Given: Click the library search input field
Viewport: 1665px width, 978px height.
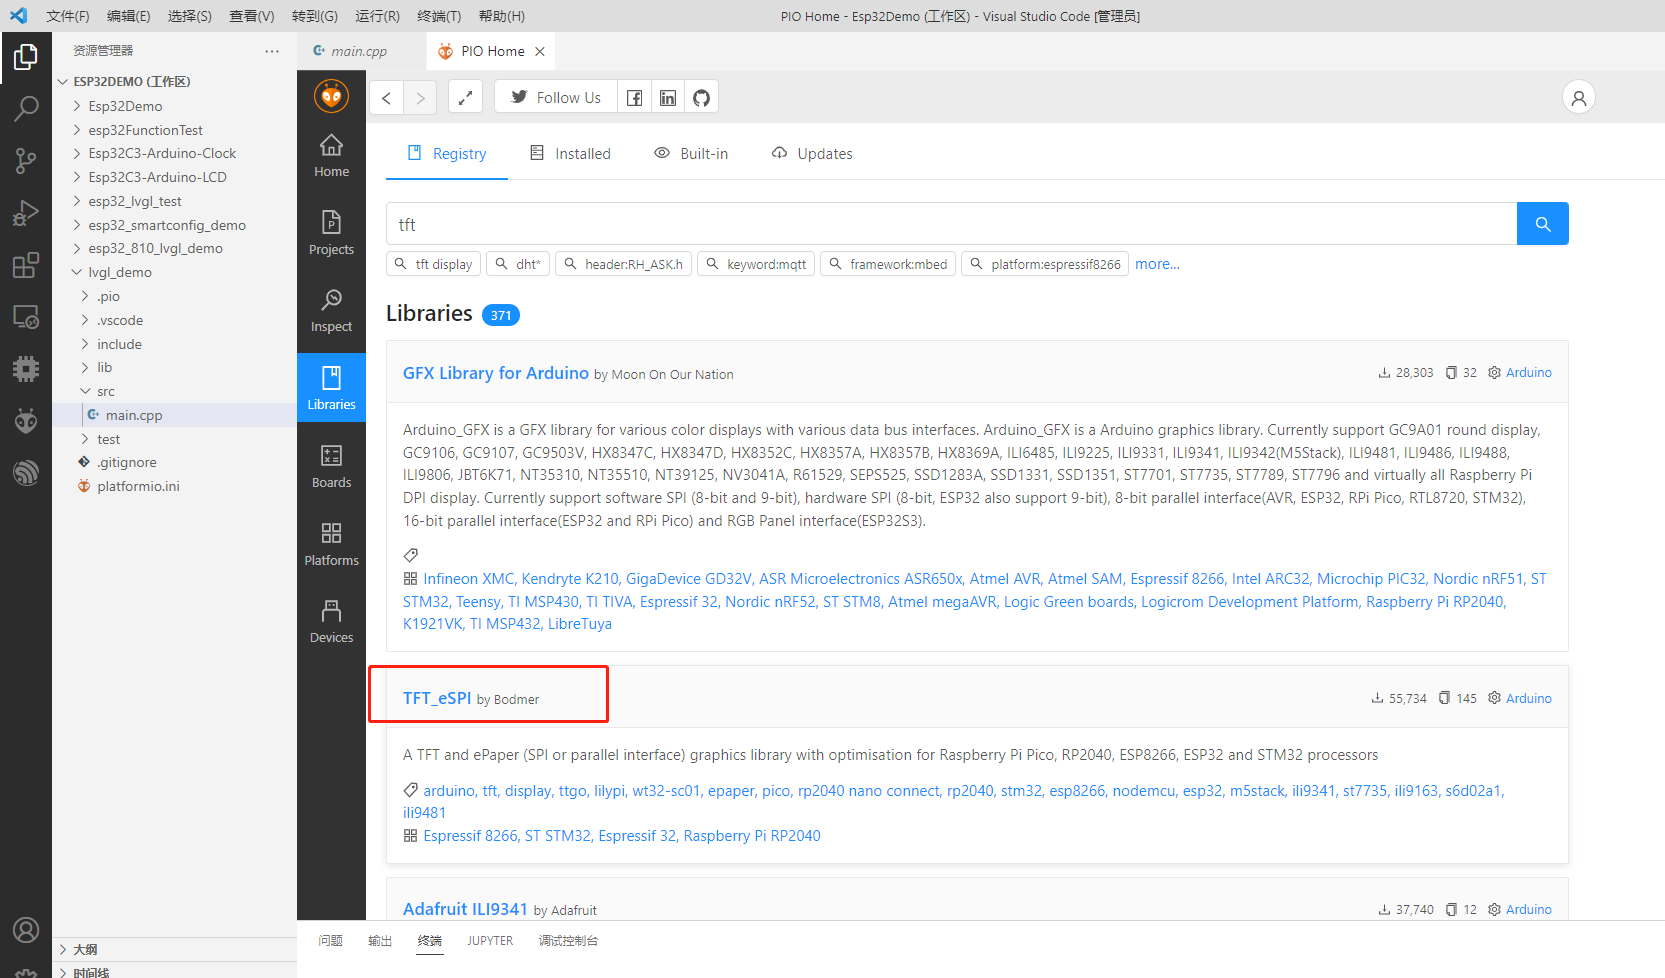Looking at the screenshot, I should point(951,224).
